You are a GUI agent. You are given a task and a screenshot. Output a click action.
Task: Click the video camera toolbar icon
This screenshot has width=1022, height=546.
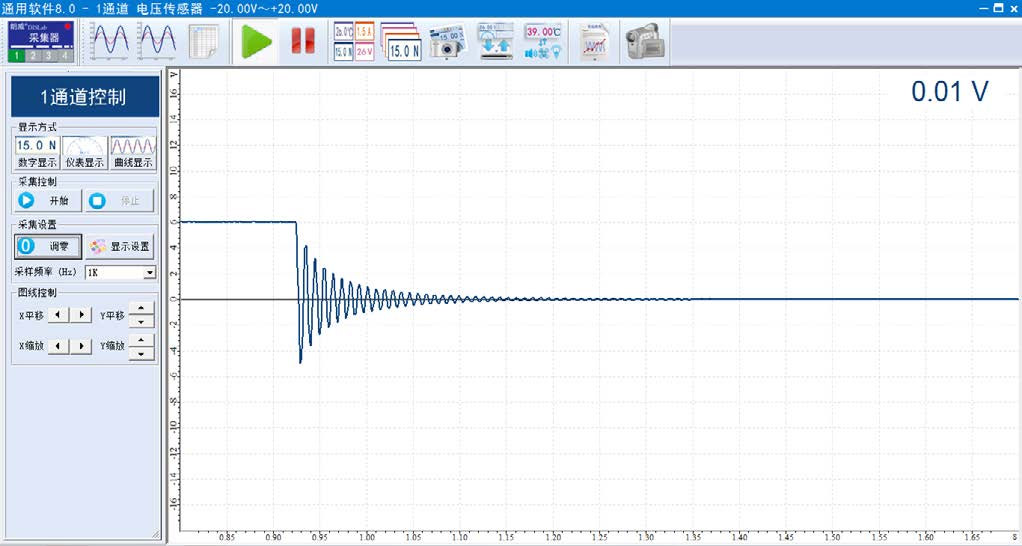(645, 42)
